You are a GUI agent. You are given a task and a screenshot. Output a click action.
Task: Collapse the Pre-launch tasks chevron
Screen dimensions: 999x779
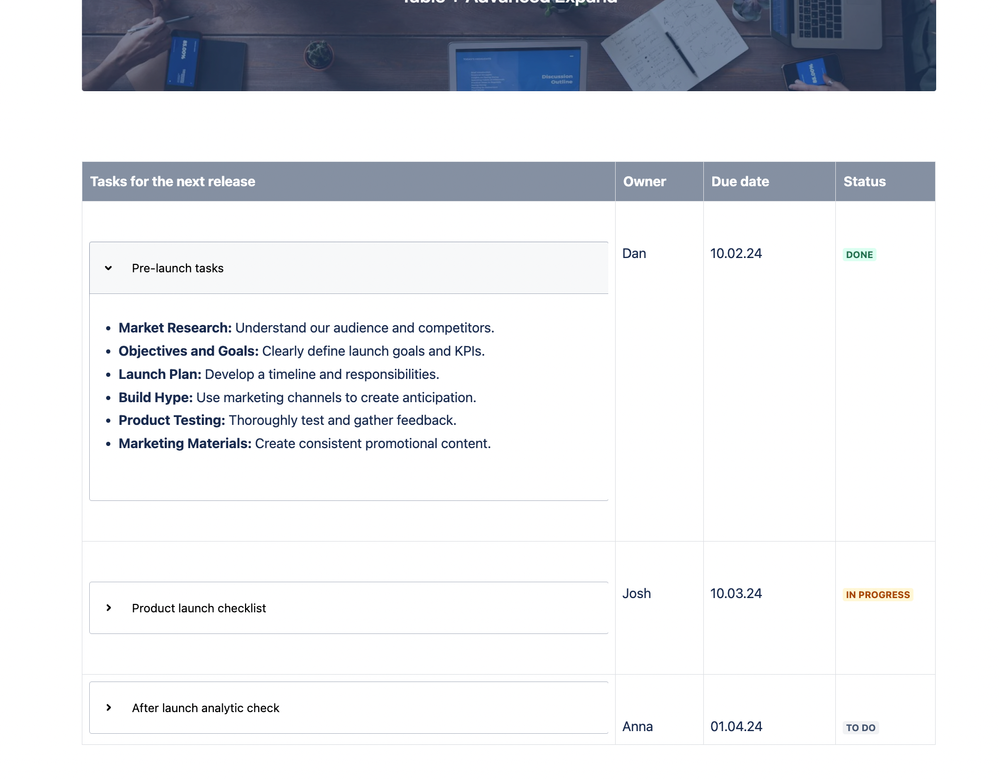108,268
